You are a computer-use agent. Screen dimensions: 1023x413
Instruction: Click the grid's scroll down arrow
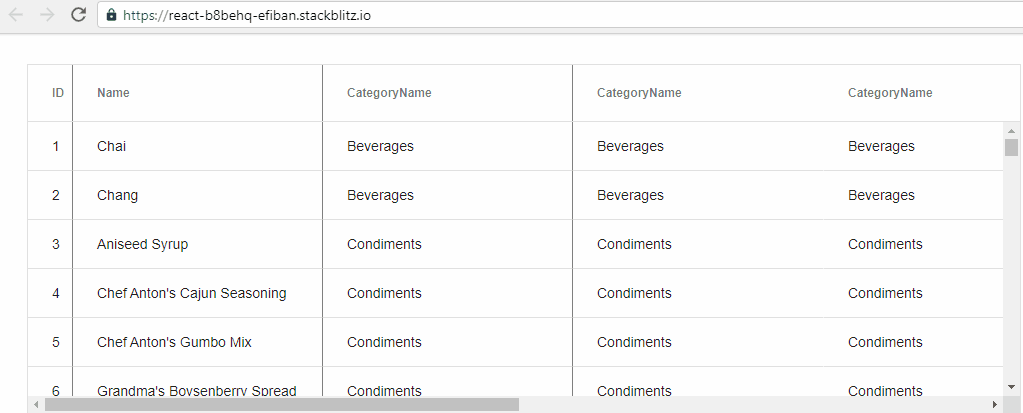[1011, 385]
